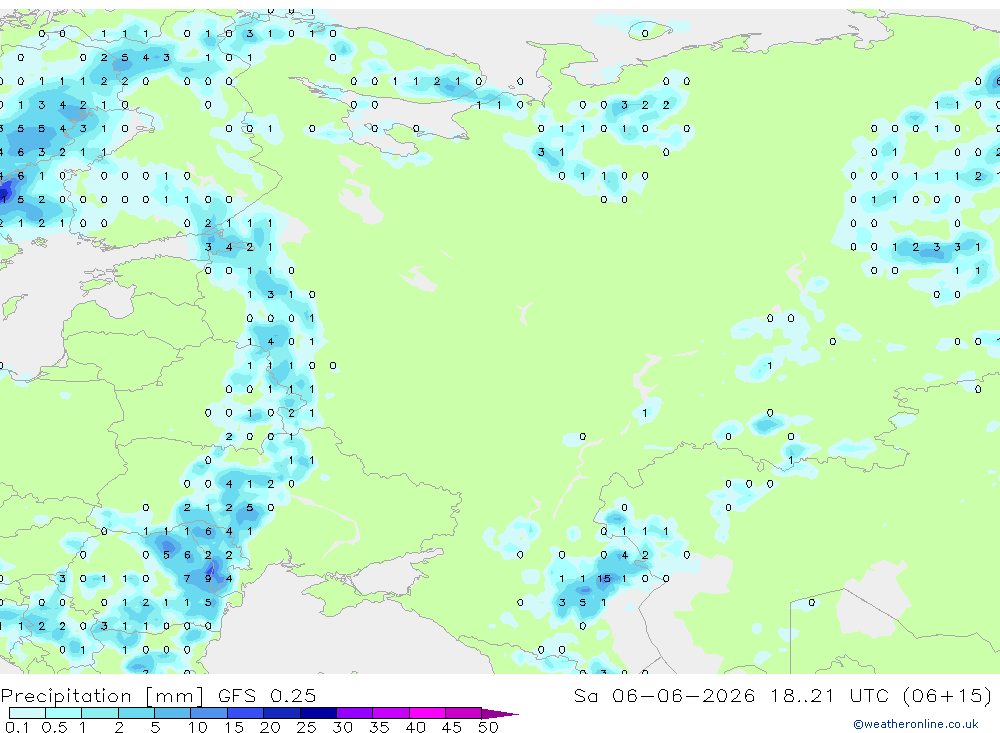Select the 25–30 mm navy legend swatch
The image size is (1000, 733).
click(x=318, y=713)
